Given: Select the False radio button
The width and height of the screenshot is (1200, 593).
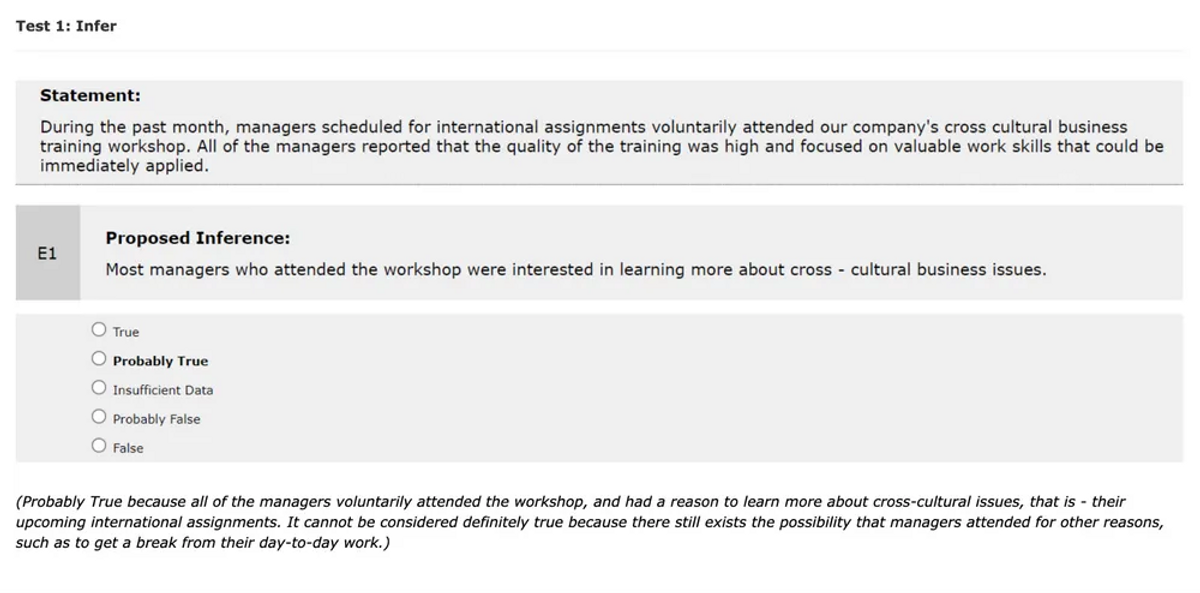Looking at the screenshot, I should pos(98,445).
